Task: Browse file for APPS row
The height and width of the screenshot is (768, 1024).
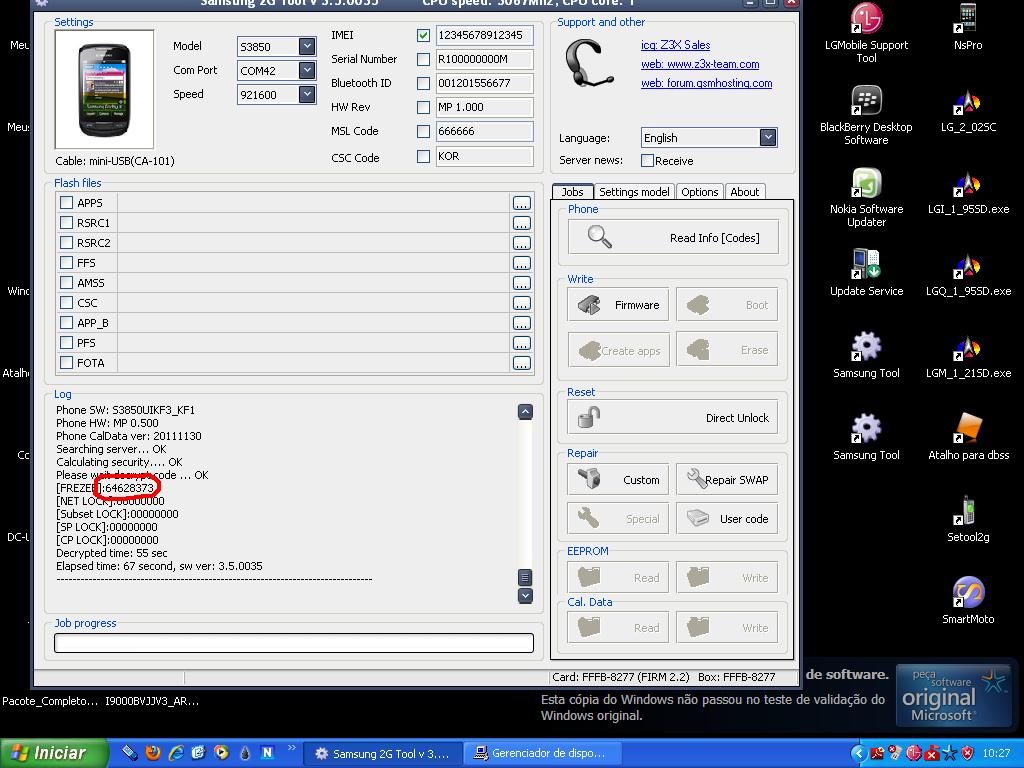Action: coord(521,203)
